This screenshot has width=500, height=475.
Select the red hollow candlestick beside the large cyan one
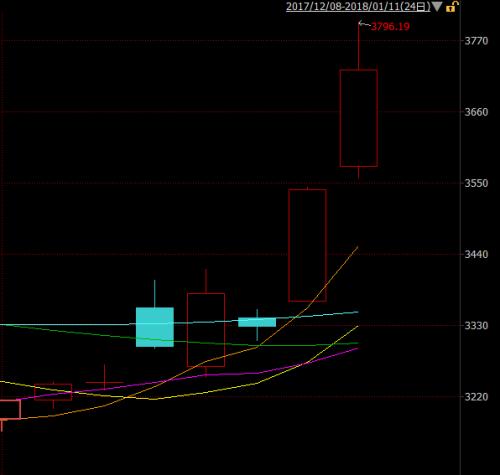pos(206,330)
